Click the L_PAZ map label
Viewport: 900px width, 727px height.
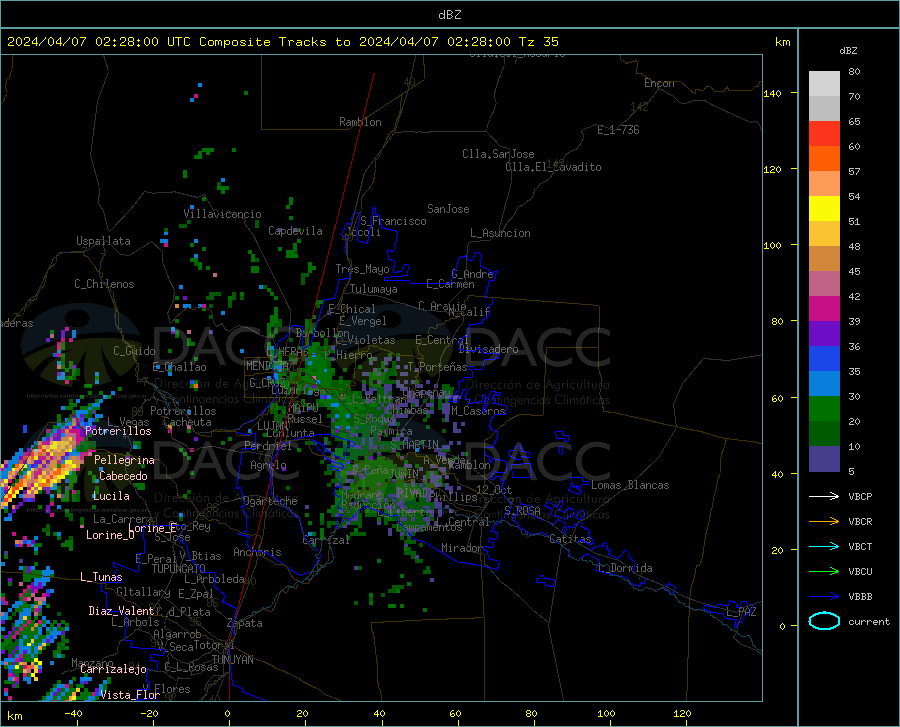[x=741, y=612]
